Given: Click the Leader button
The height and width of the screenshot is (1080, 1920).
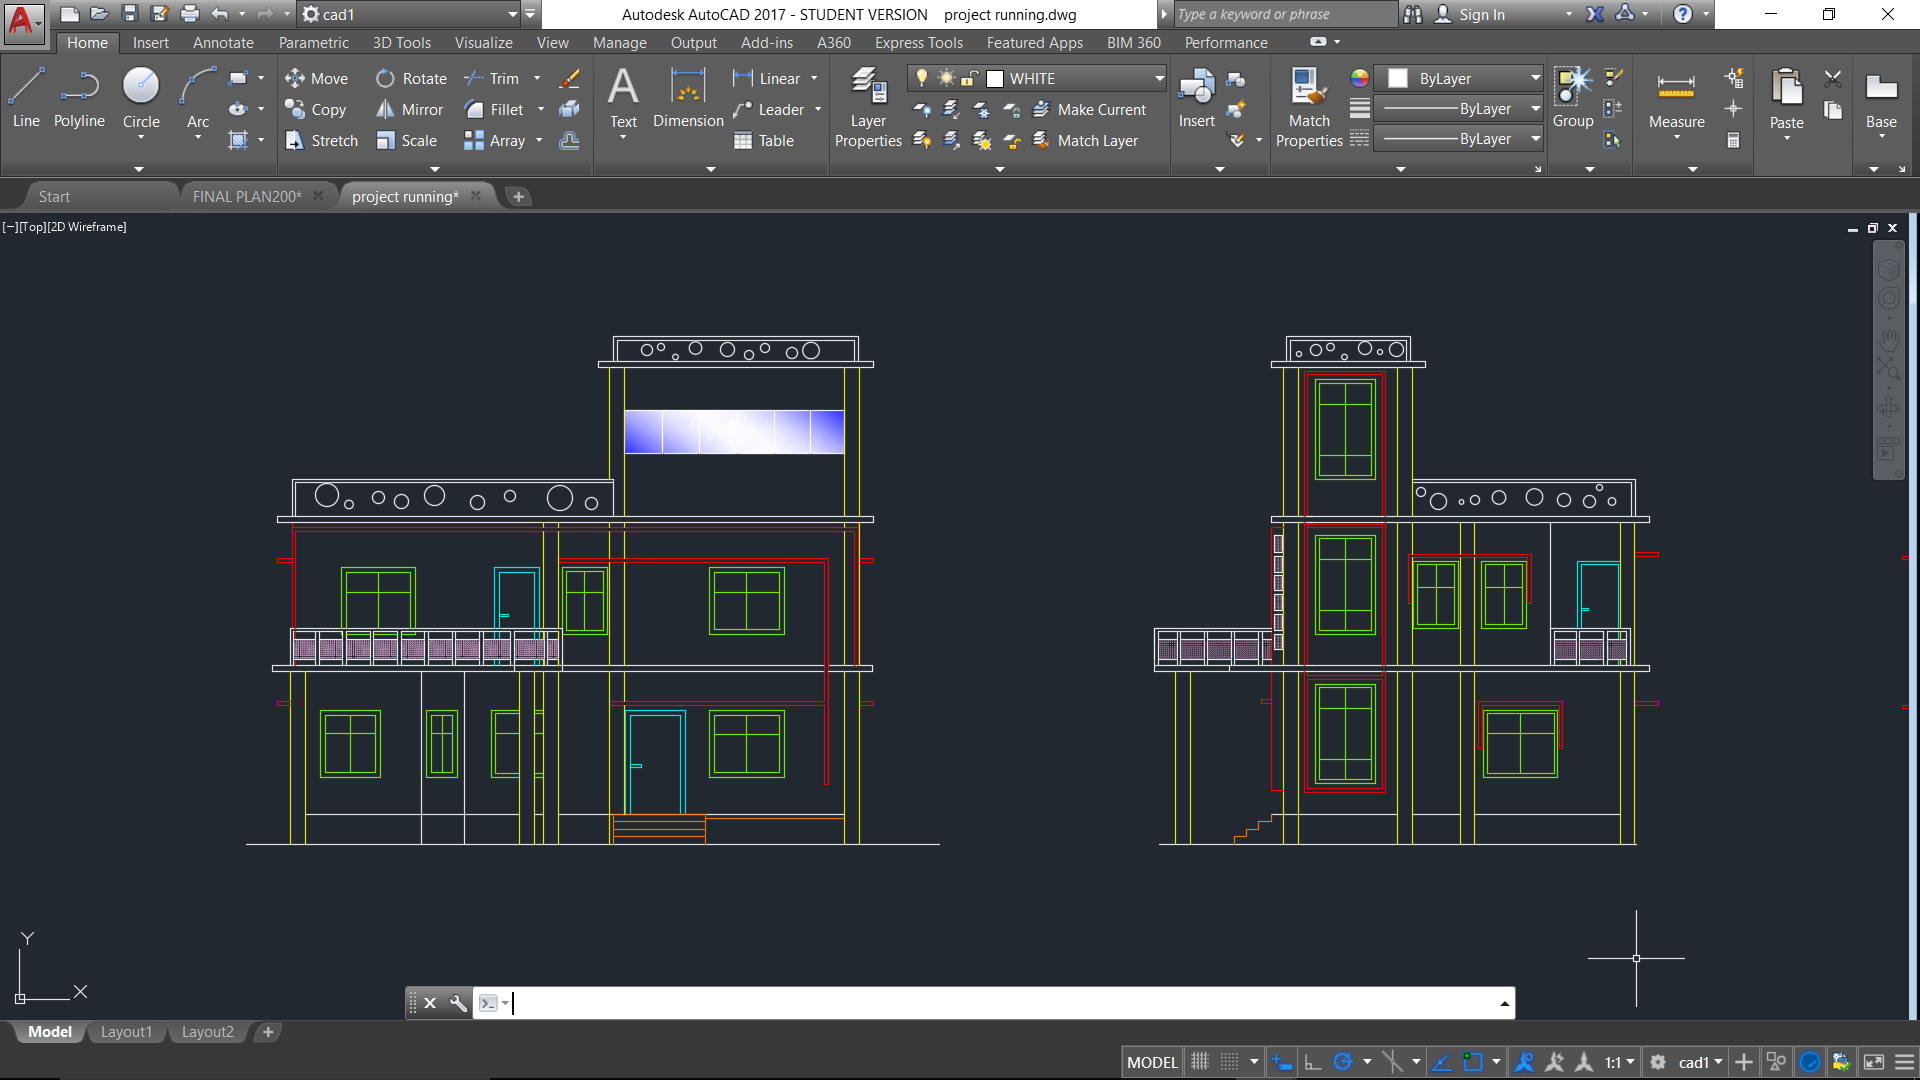Looking at the screenshot, I should click(768, 109).
